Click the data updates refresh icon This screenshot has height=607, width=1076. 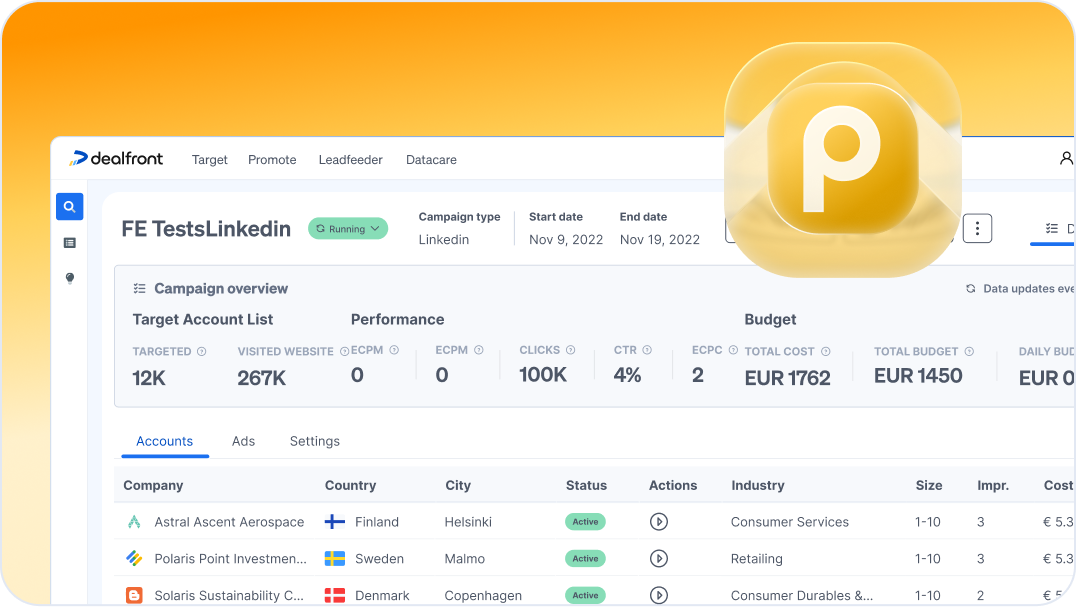pos(970,289)
